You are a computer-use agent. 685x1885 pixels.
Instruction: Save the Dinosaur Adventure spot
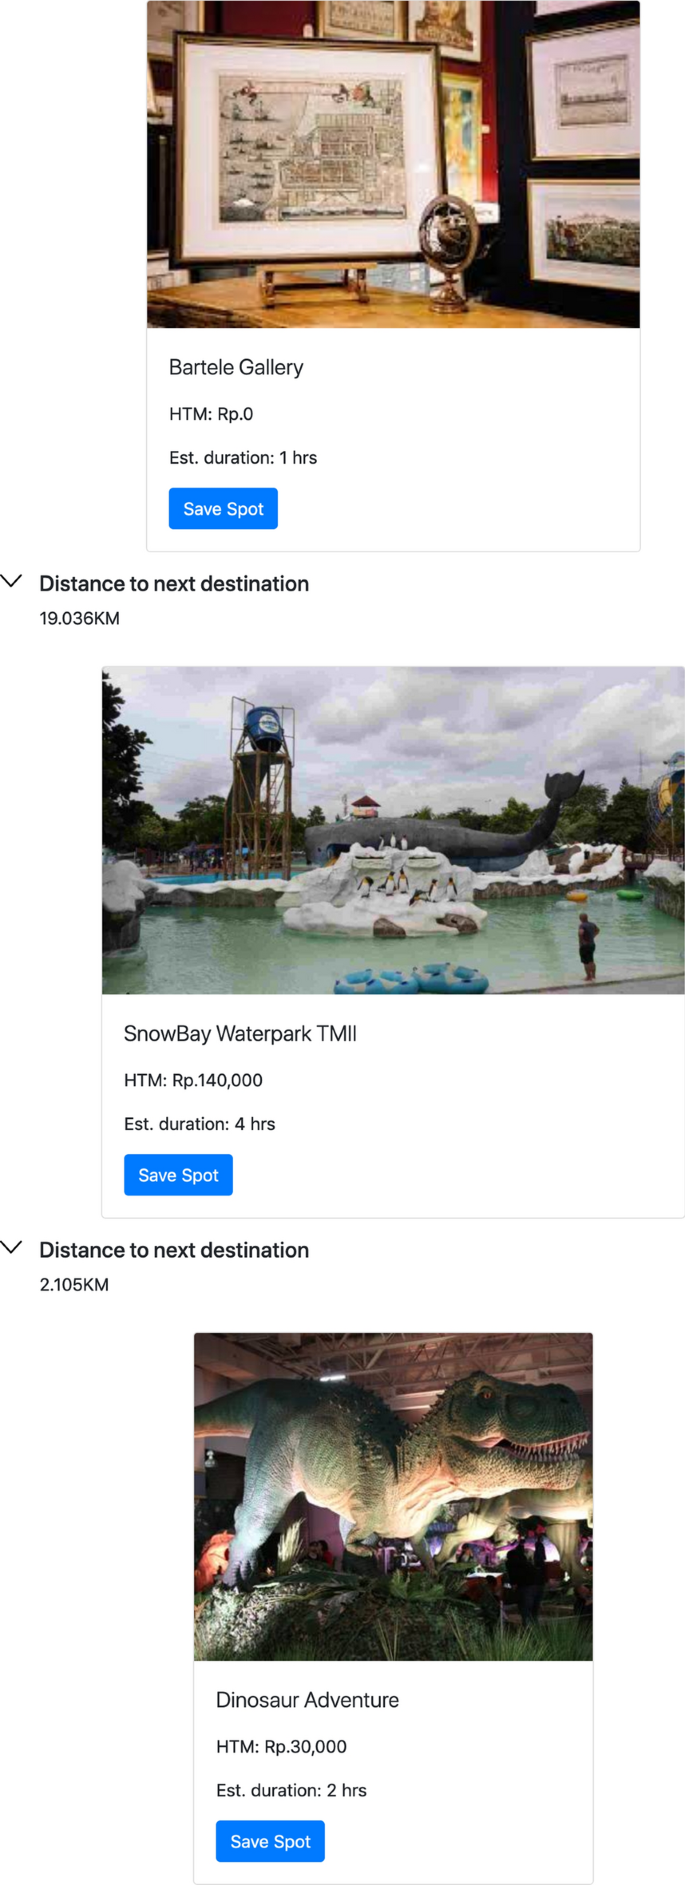[270, 1841]
